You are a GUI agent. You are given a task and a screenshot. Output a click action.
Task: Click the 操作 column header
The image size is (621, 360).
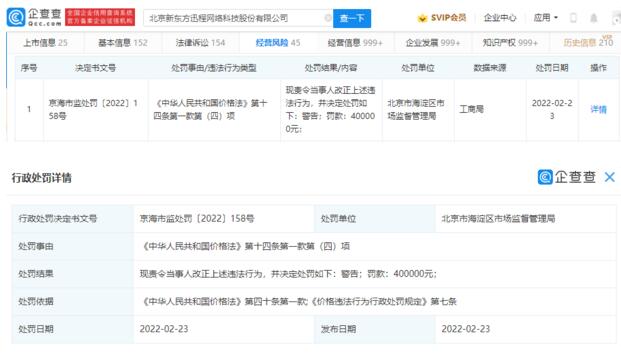(x=598, y=68)
